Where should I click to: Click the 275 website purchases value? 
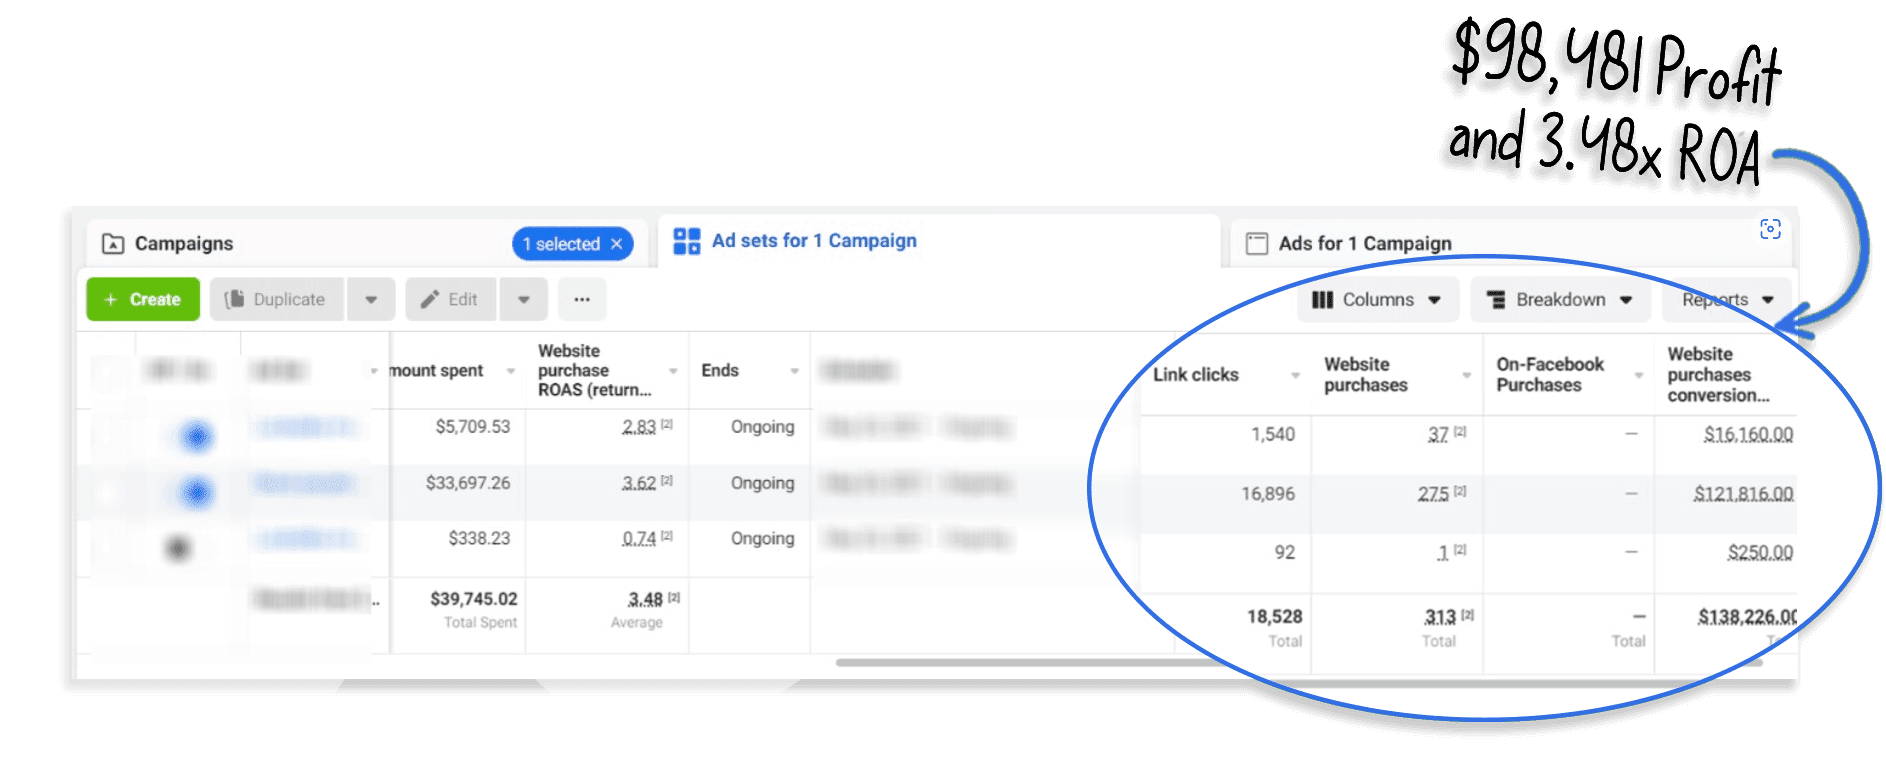pos(1432,494)
